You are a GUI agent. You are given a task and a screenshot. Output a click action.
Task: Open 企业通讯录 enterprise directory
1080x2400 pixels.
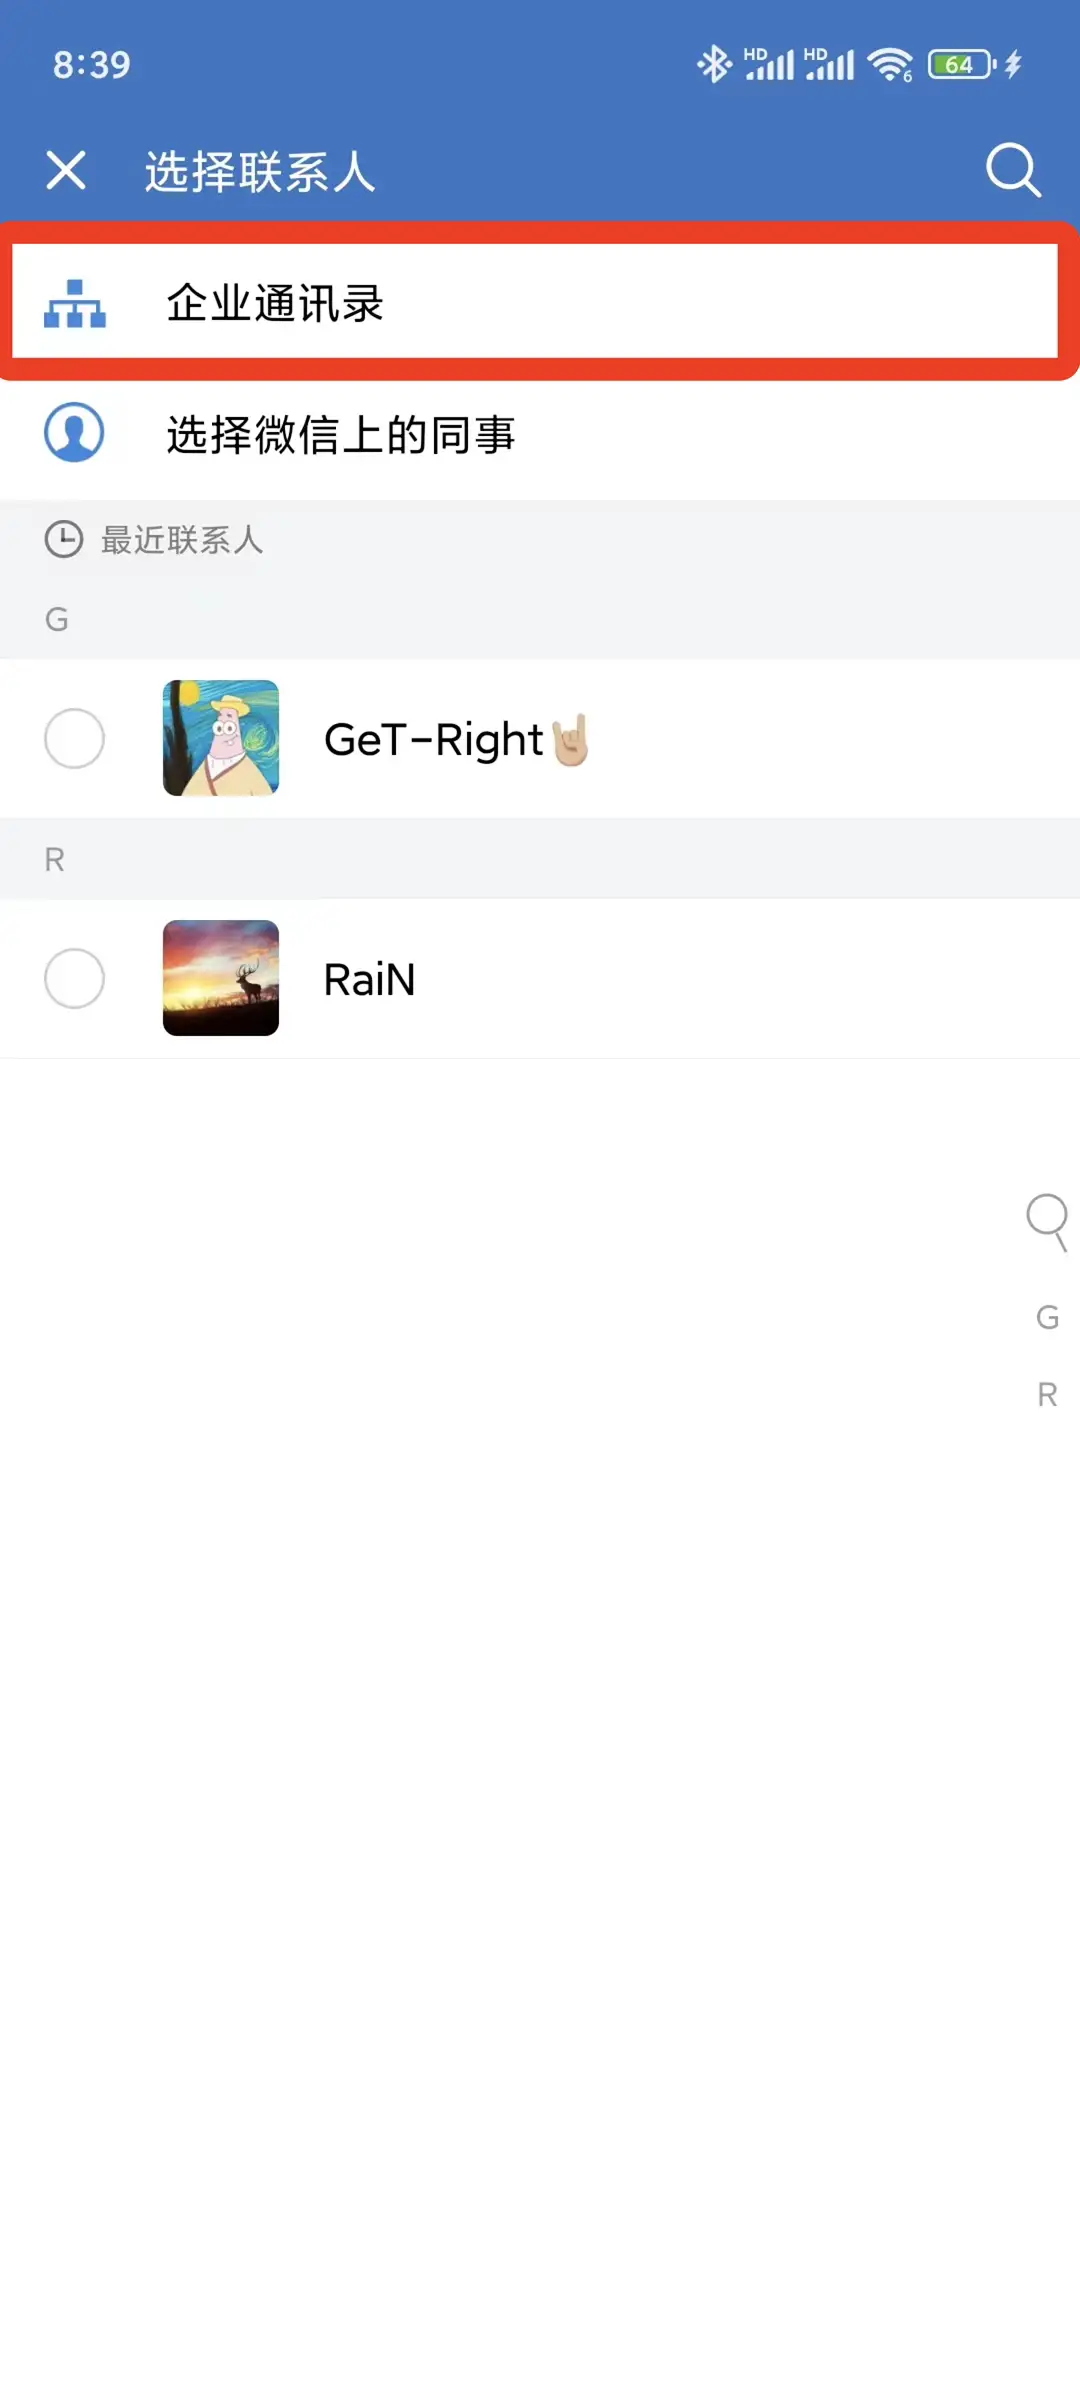coord(275,303)
